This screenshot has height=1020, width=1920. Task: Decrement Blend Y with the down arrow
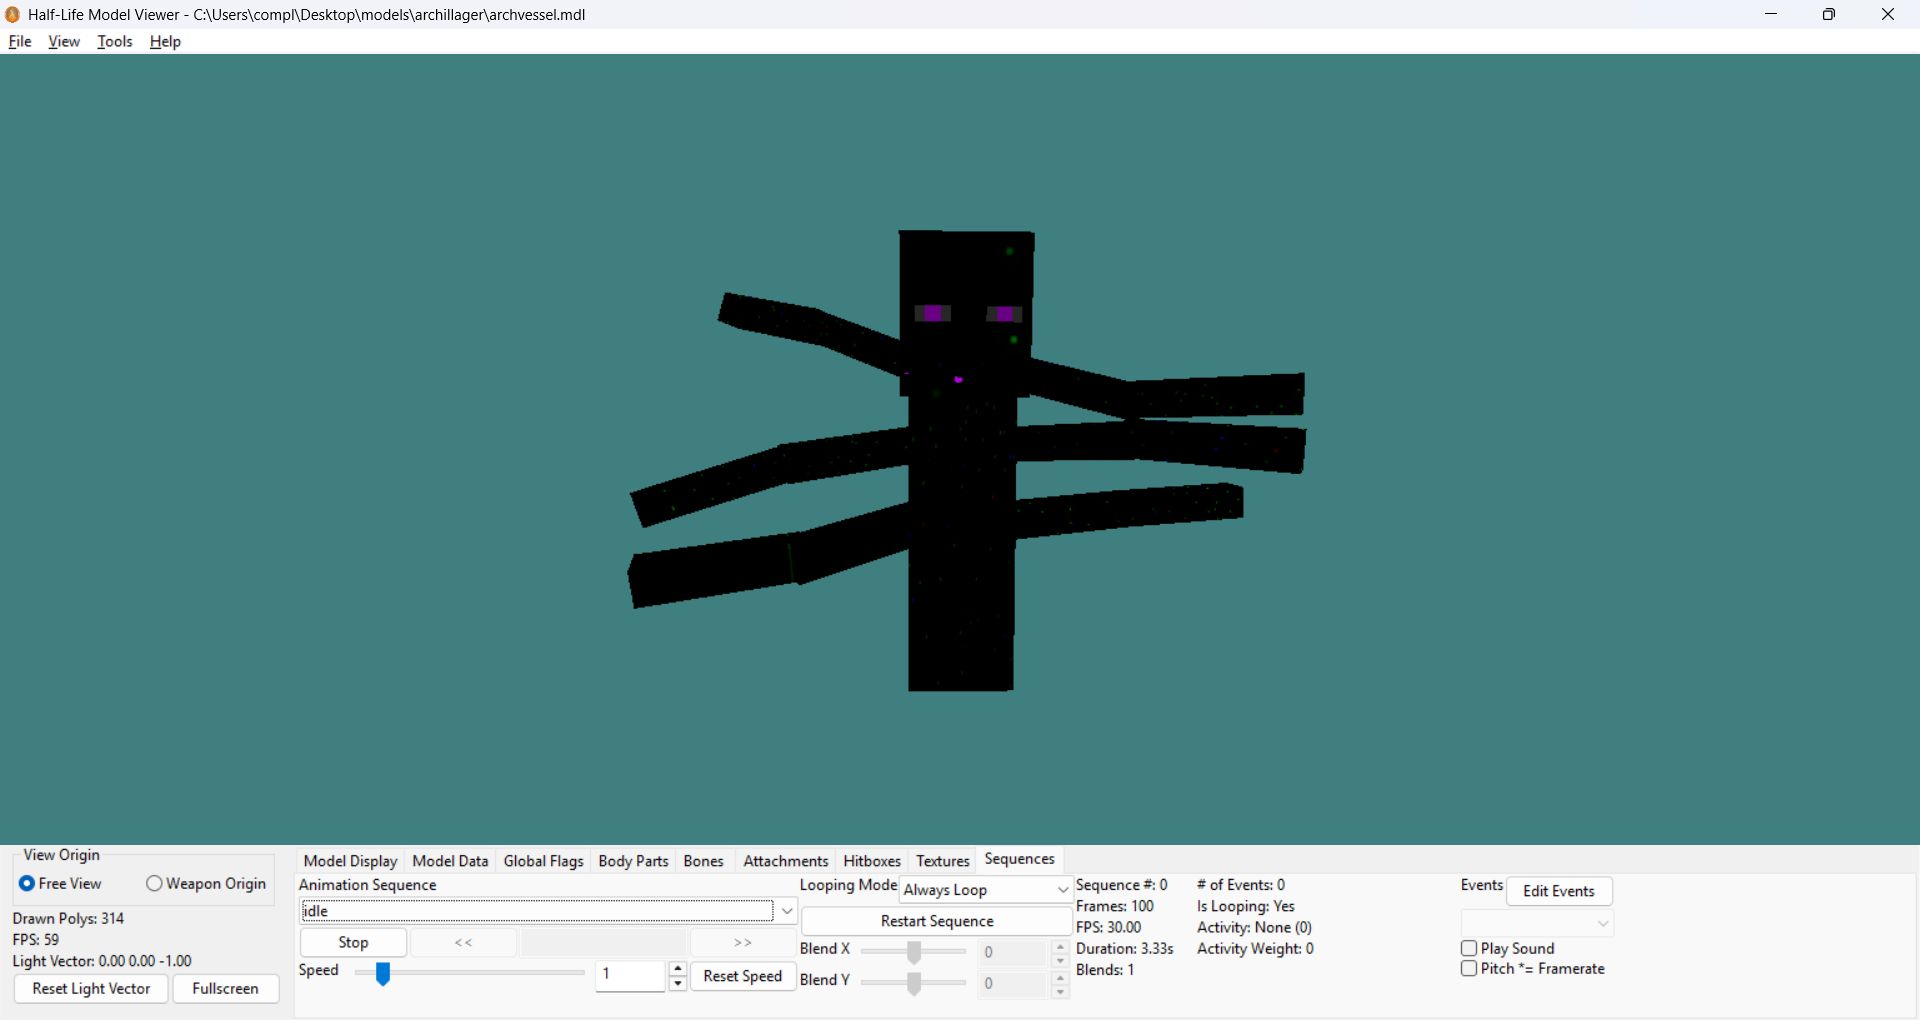coord(1061,992)
